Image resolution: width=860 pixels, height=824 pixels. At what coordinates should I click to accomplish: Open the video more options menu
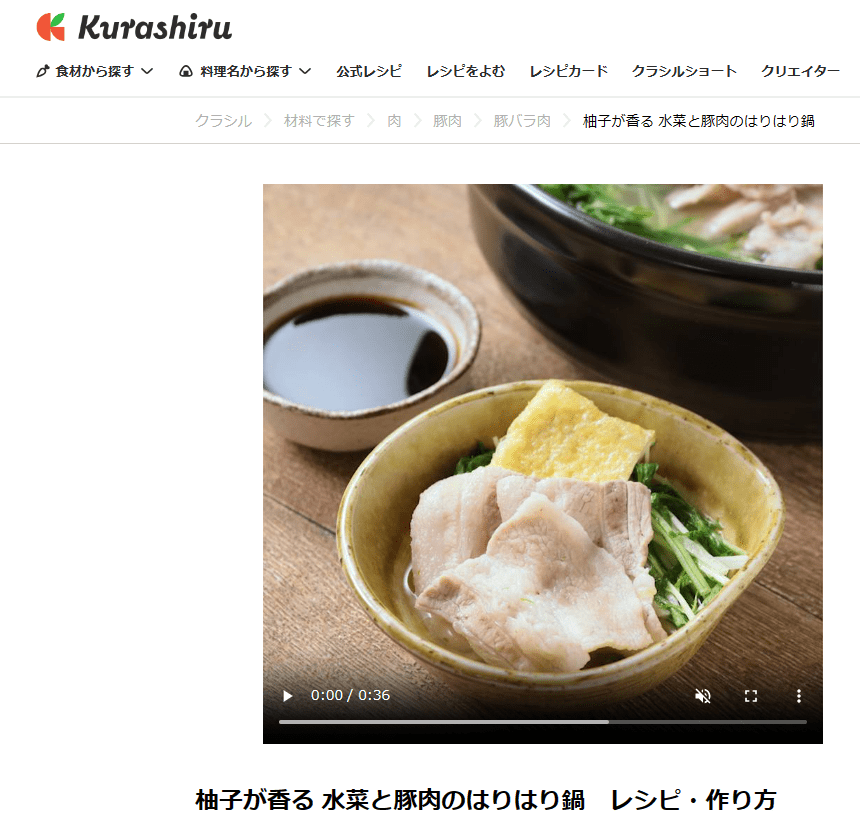(x=799, y=696)
